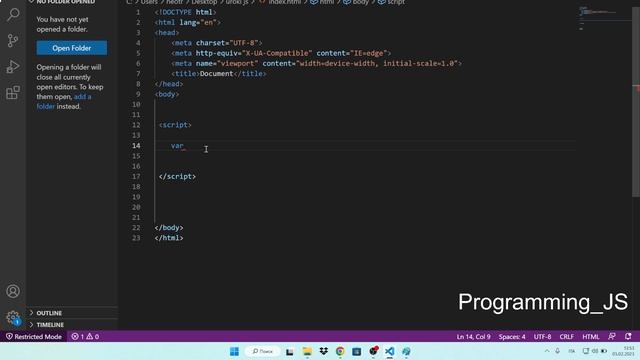Click the feedback icon in status bar
The height and width of the screenshot is (360, 640).
[611, 336]
